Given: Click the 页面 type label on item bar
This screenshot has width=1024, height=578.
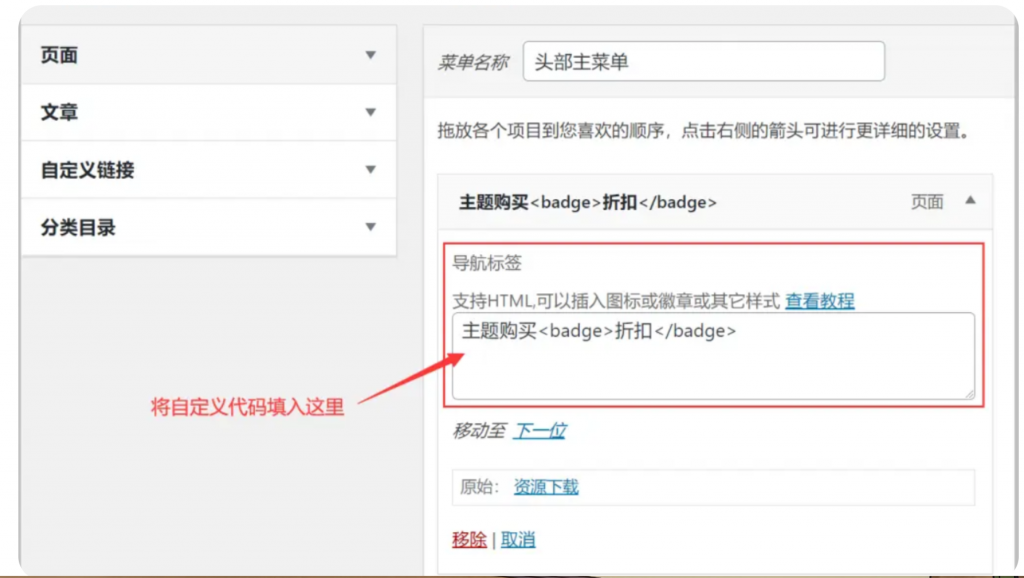Looking at the screenshot, I should (x=927, y=202).
